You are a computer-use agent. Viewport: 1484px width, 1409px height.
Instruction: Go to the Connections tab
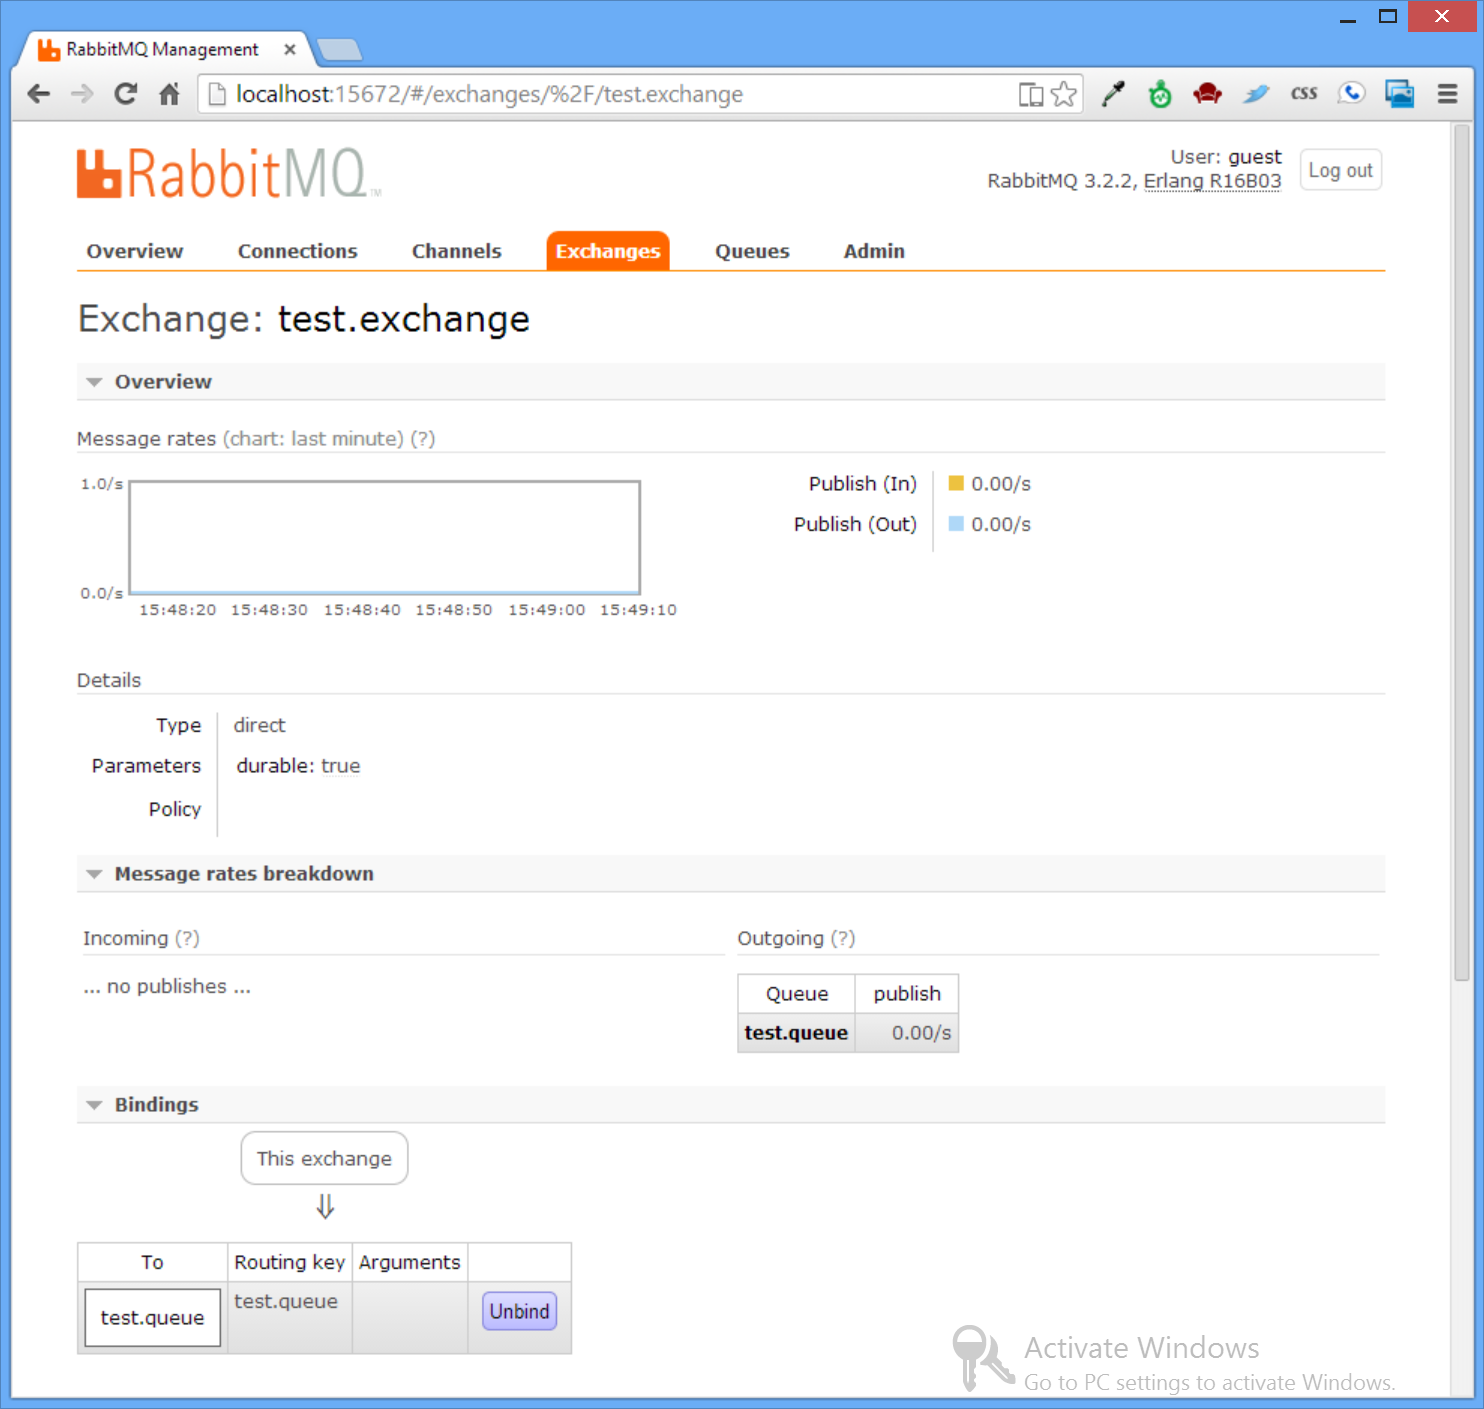coord(298,251)
